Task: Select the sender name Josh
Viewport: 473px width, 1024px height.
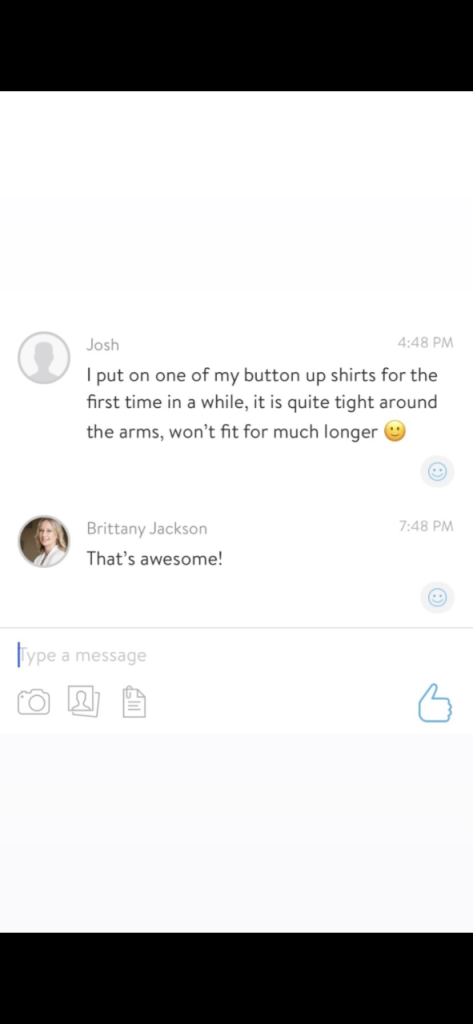Action: (103, 345)
